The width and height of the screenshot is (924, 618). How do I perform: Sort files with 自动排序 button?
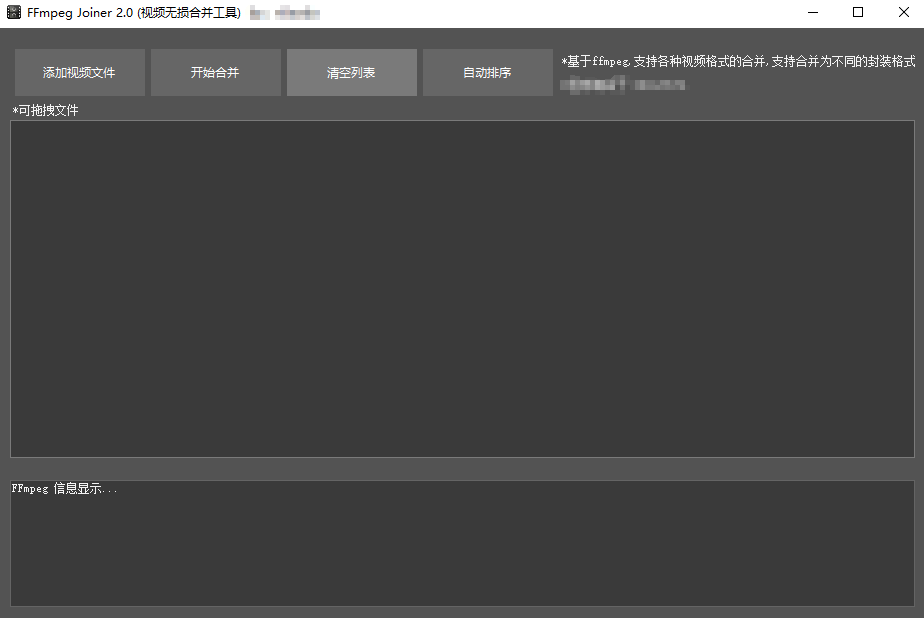488,72
